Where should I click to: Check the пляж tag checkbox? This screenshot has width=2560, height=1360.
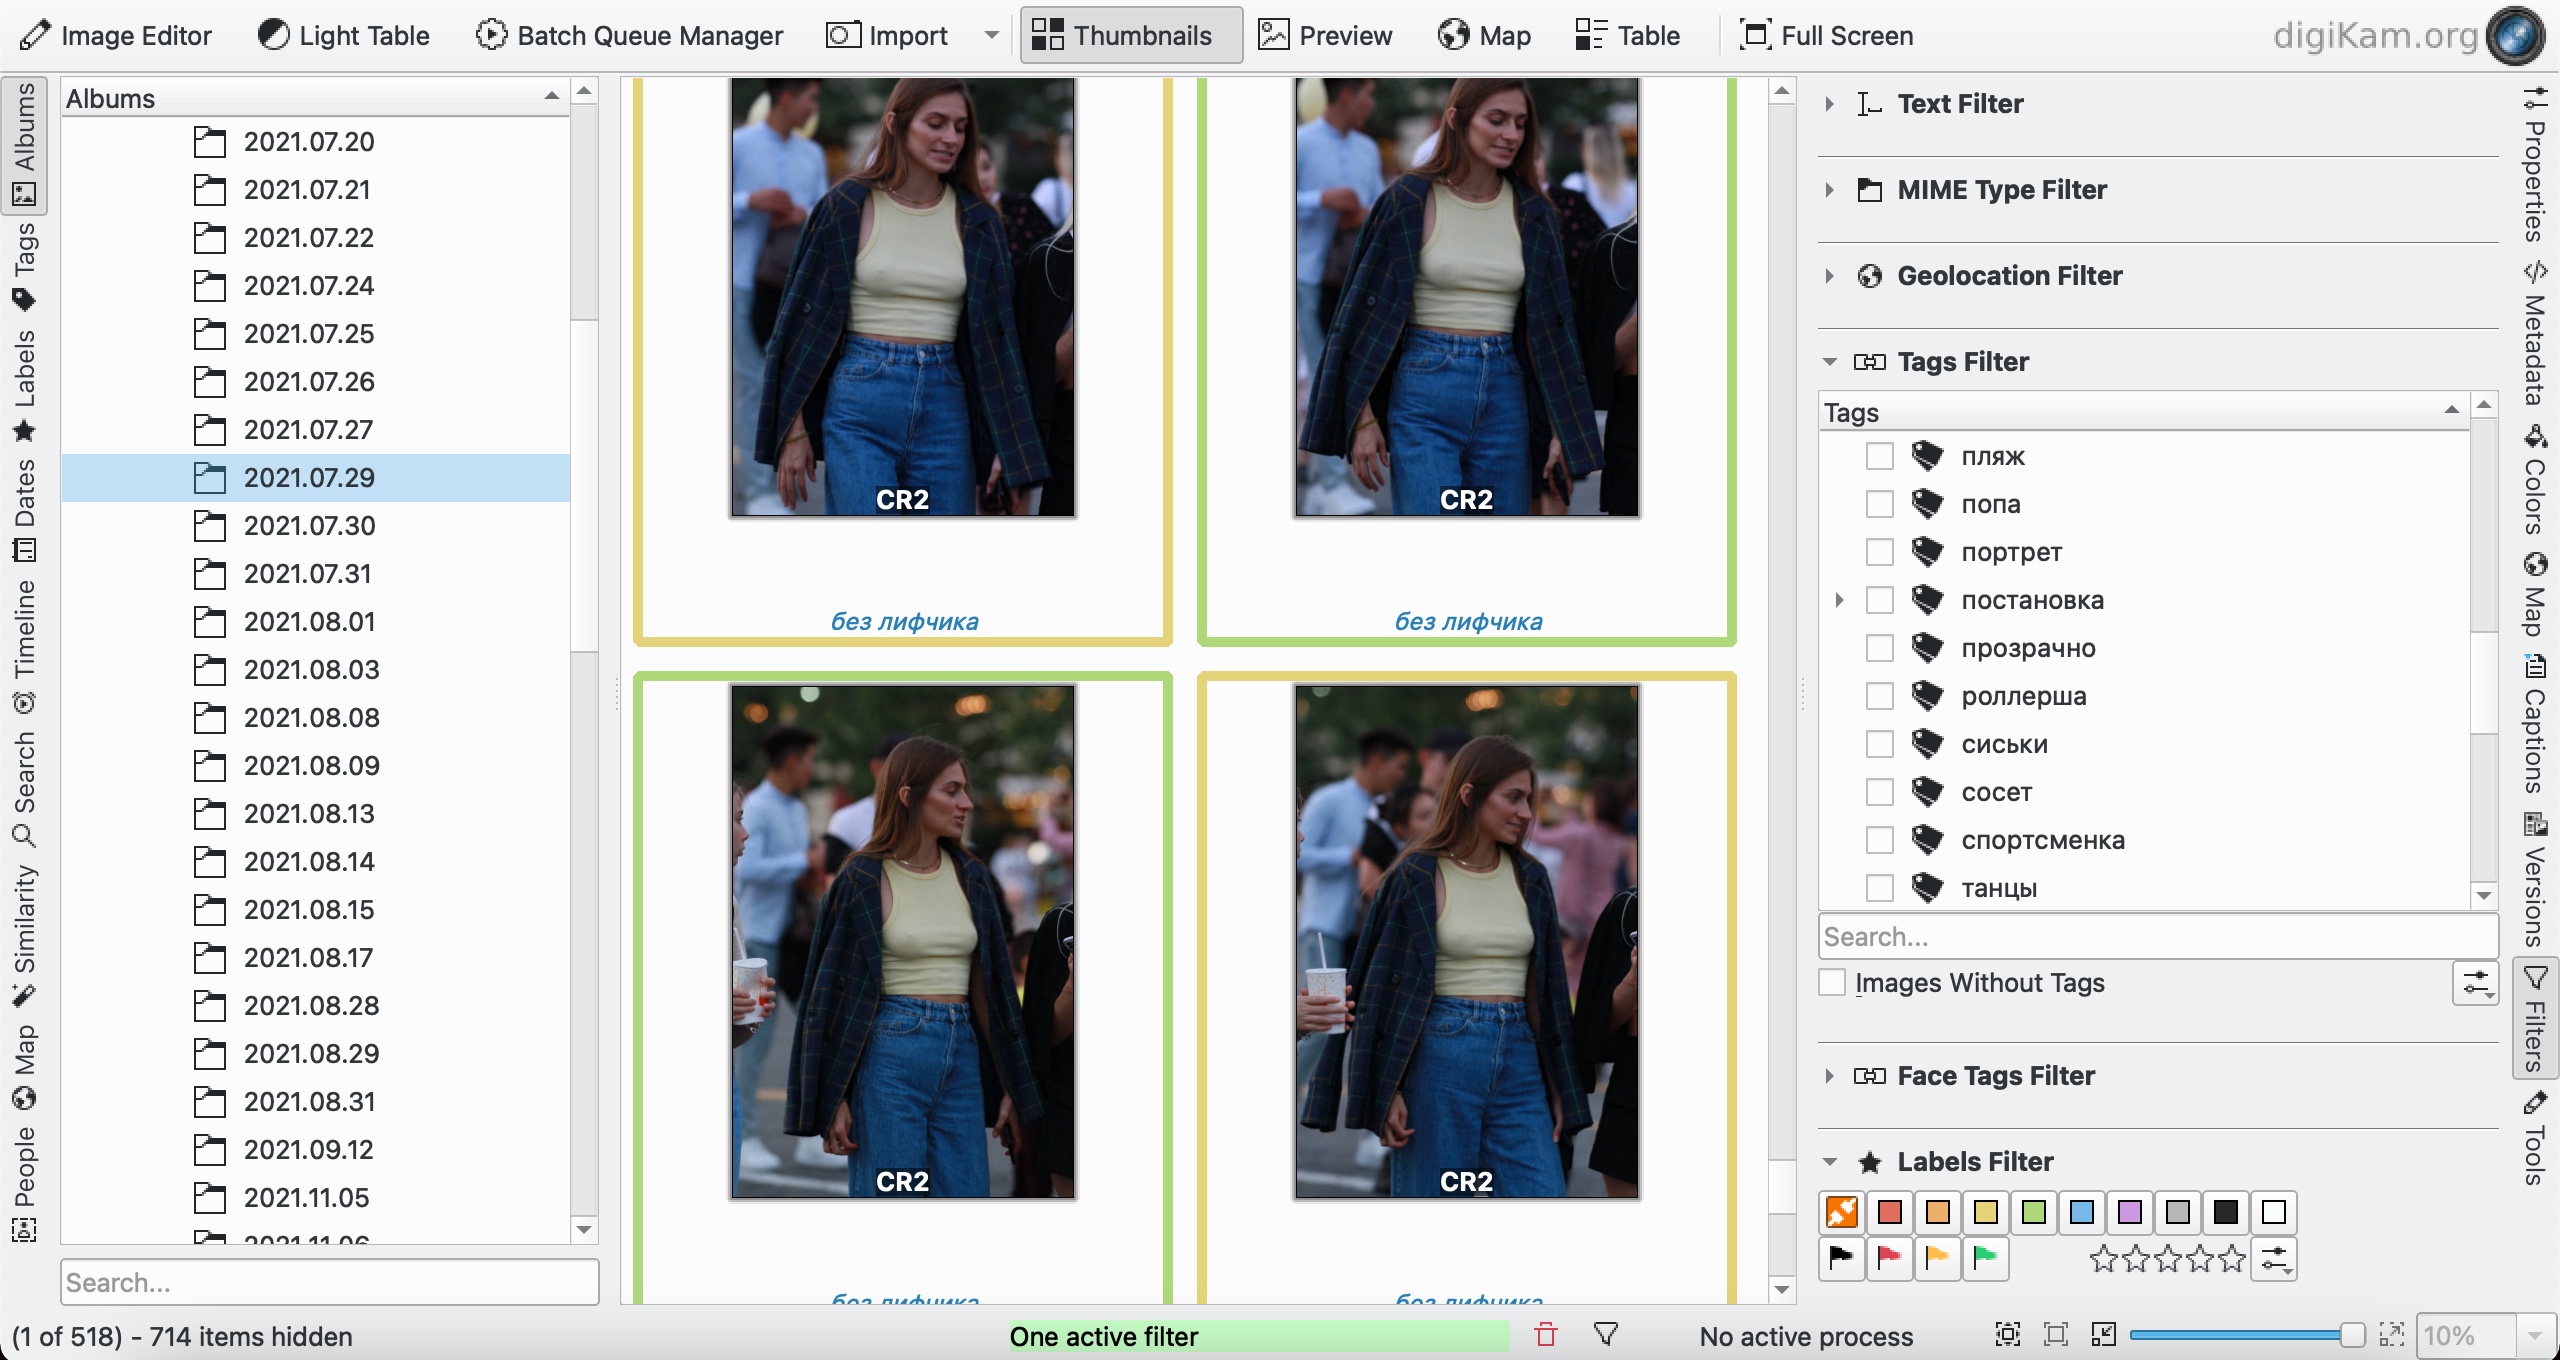point(1880,456)
